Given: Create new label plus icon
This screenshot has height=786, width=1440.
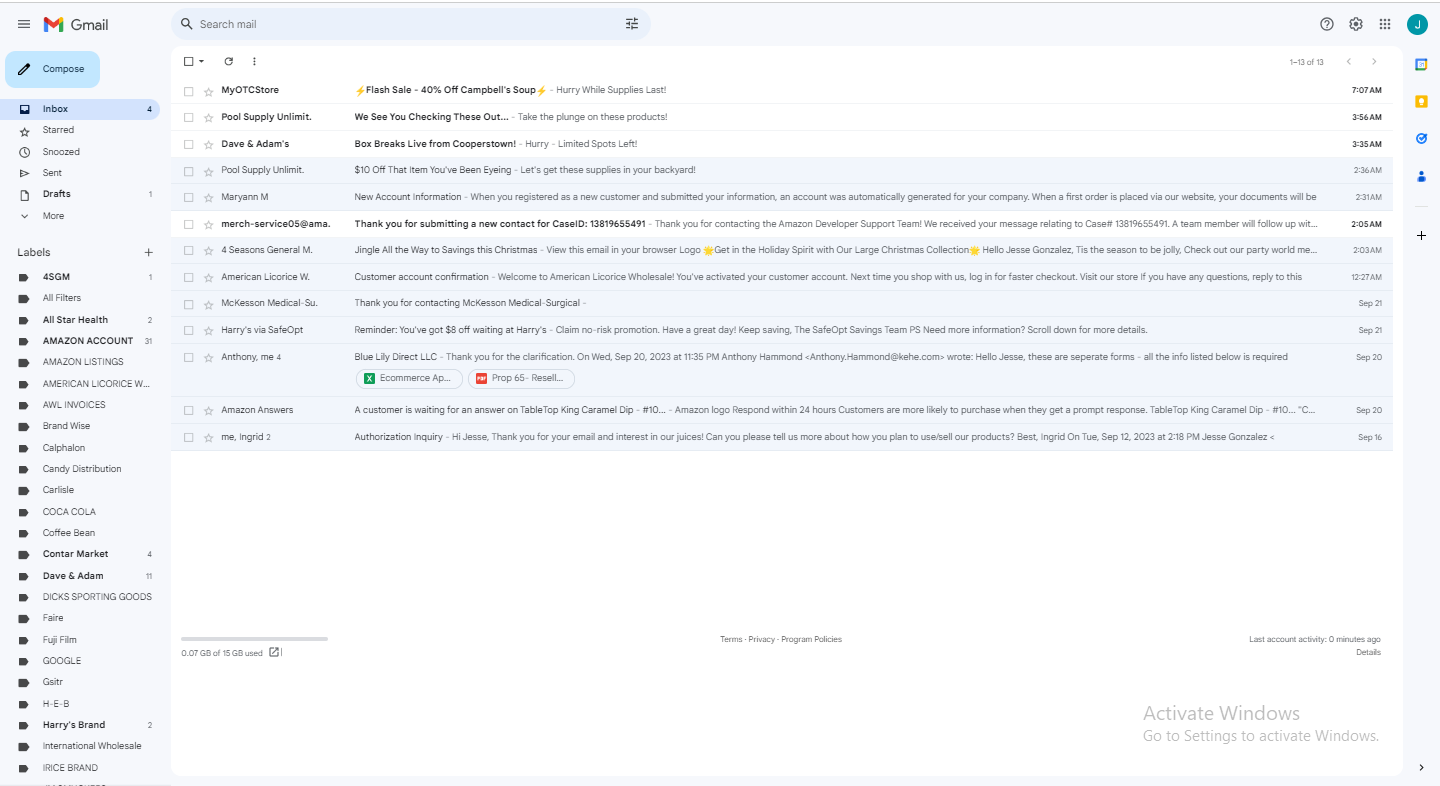Looking at the screenshot, I should pos(148,253).
